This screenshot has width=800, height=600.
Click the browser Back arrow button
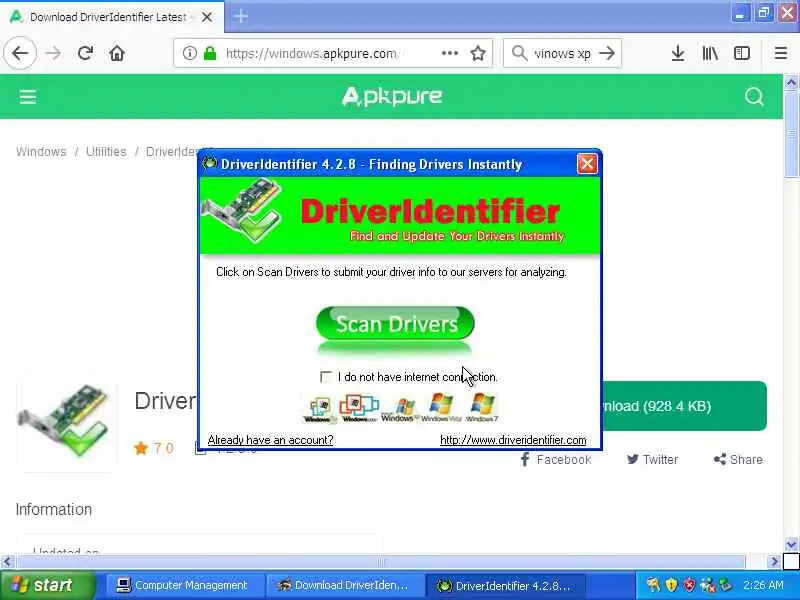point(20,53)
